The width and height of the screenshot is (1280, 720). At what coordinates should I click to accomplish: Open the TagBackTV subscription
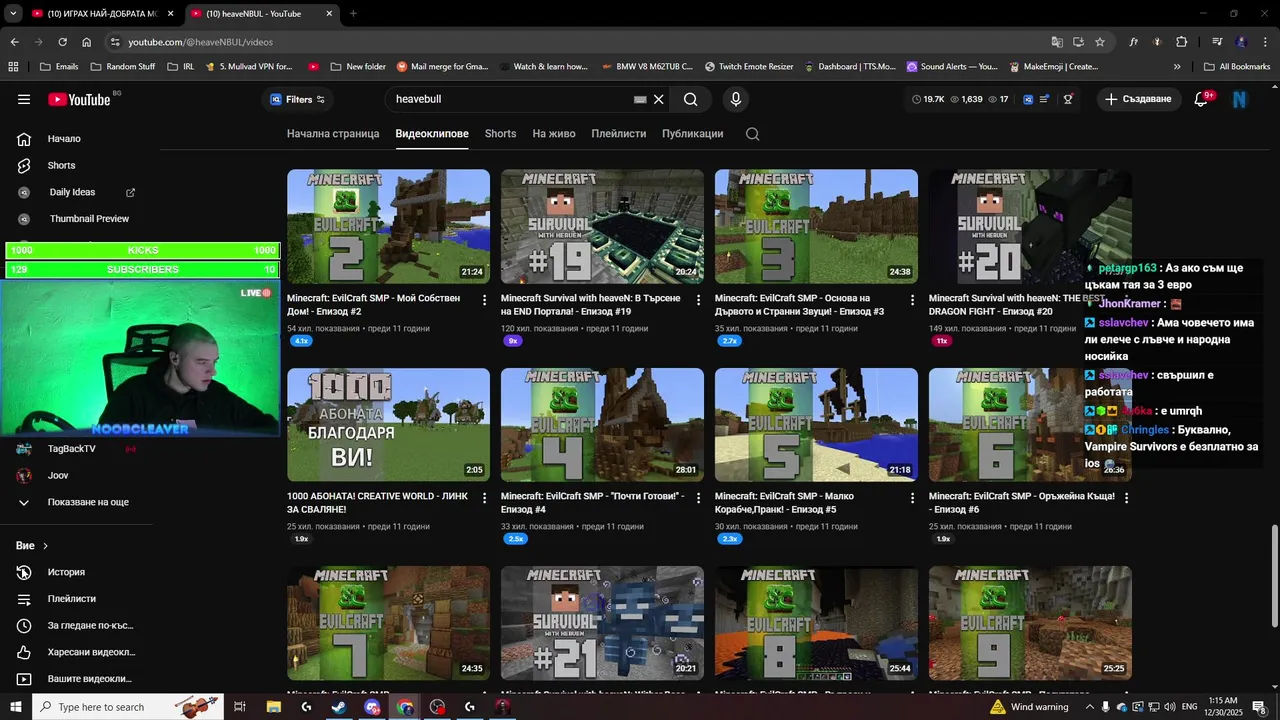pos(80,449)
